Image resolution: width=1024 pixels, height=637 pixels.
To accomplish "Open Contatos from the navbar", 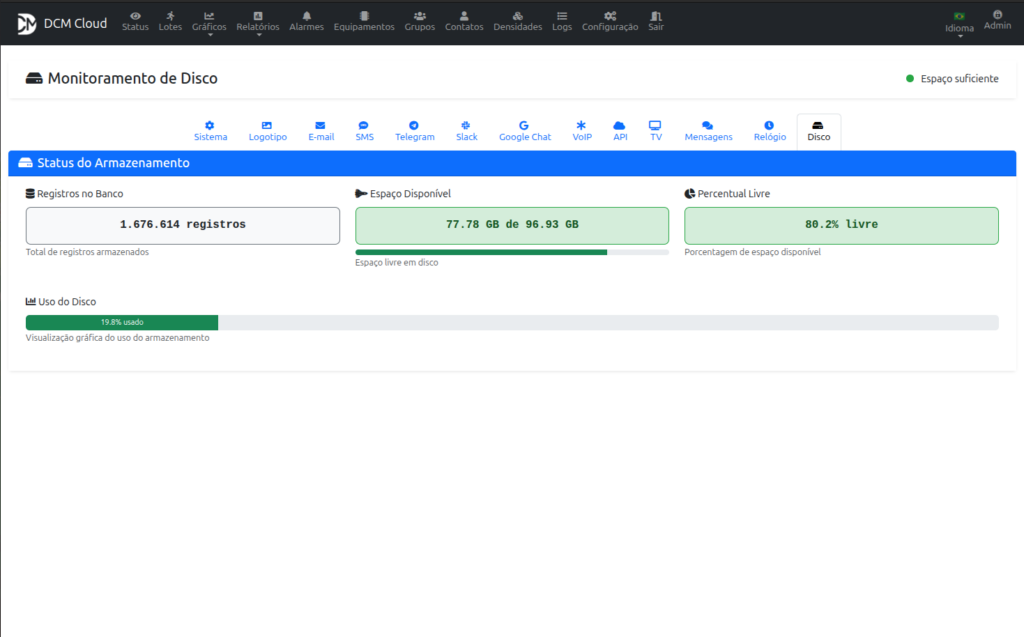I will coord(464,21).
